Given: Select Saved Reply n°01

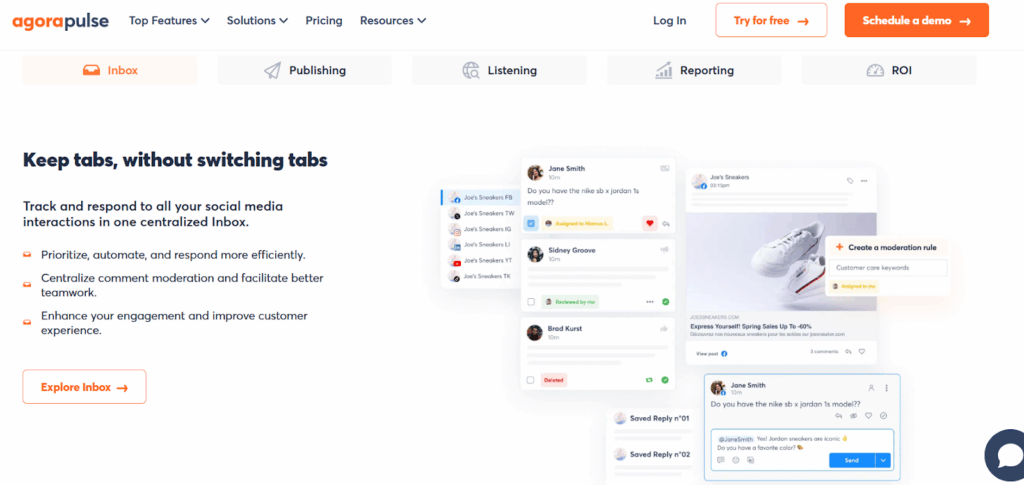Looking at the screenshot, I should tap(652, 418).
